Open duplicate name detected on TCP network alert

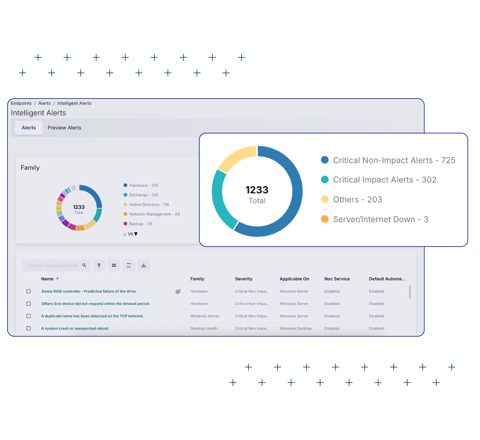92,316
